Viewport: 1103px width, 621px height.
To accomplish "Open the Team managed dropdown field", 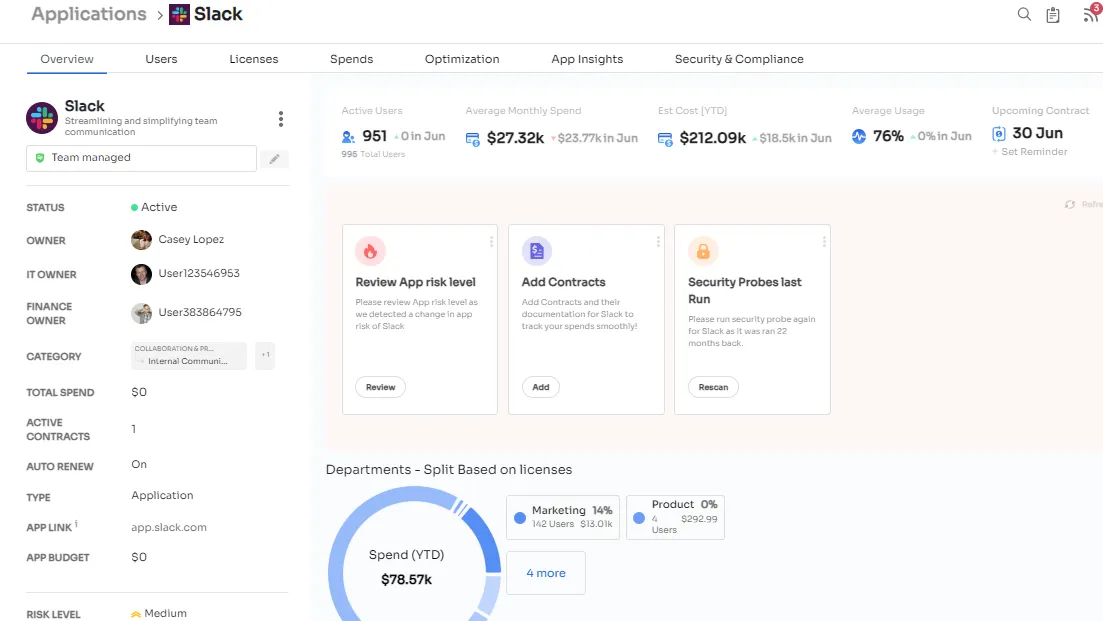I will 141,158.
